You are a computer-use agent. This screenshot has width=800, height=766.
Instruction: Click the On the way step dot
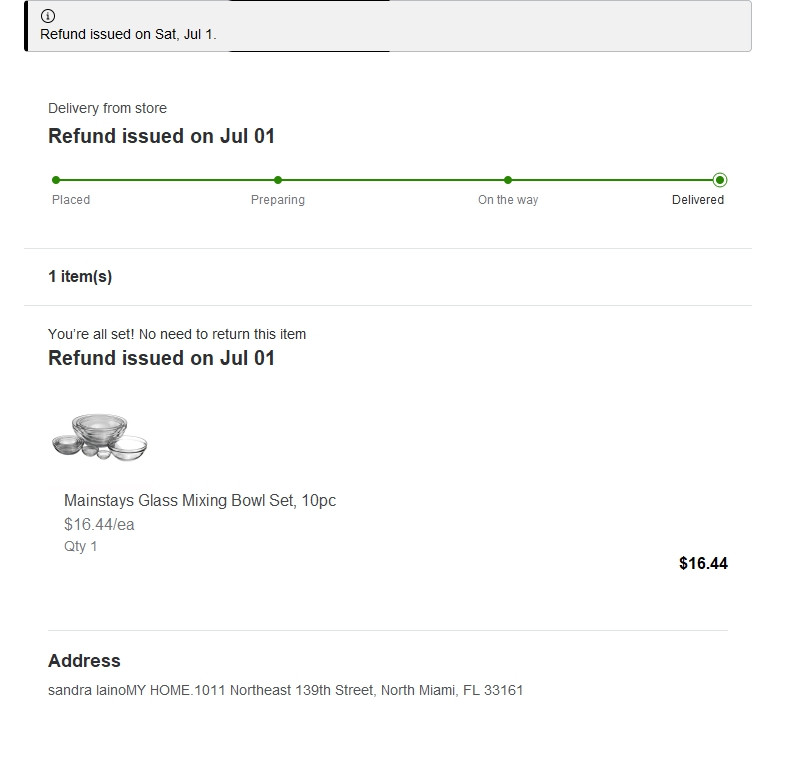pyautogui.click(x=508, y=180)
